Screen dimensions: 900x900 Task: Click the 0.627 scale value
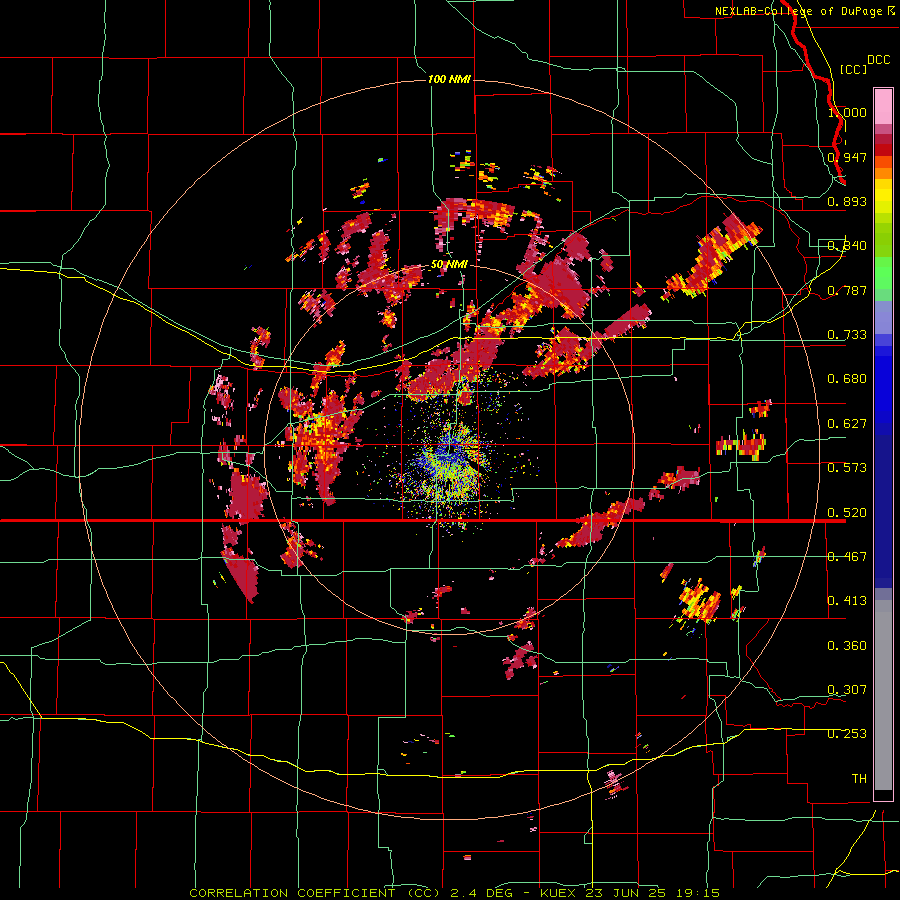[847, 424]
